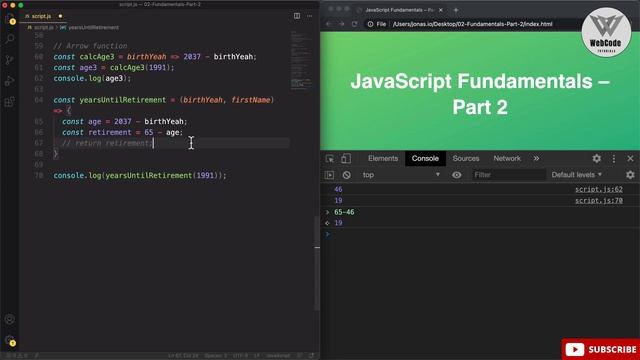640x360 pixels.
Task: Click the const age3 code line
Action: tap(114, 67)
